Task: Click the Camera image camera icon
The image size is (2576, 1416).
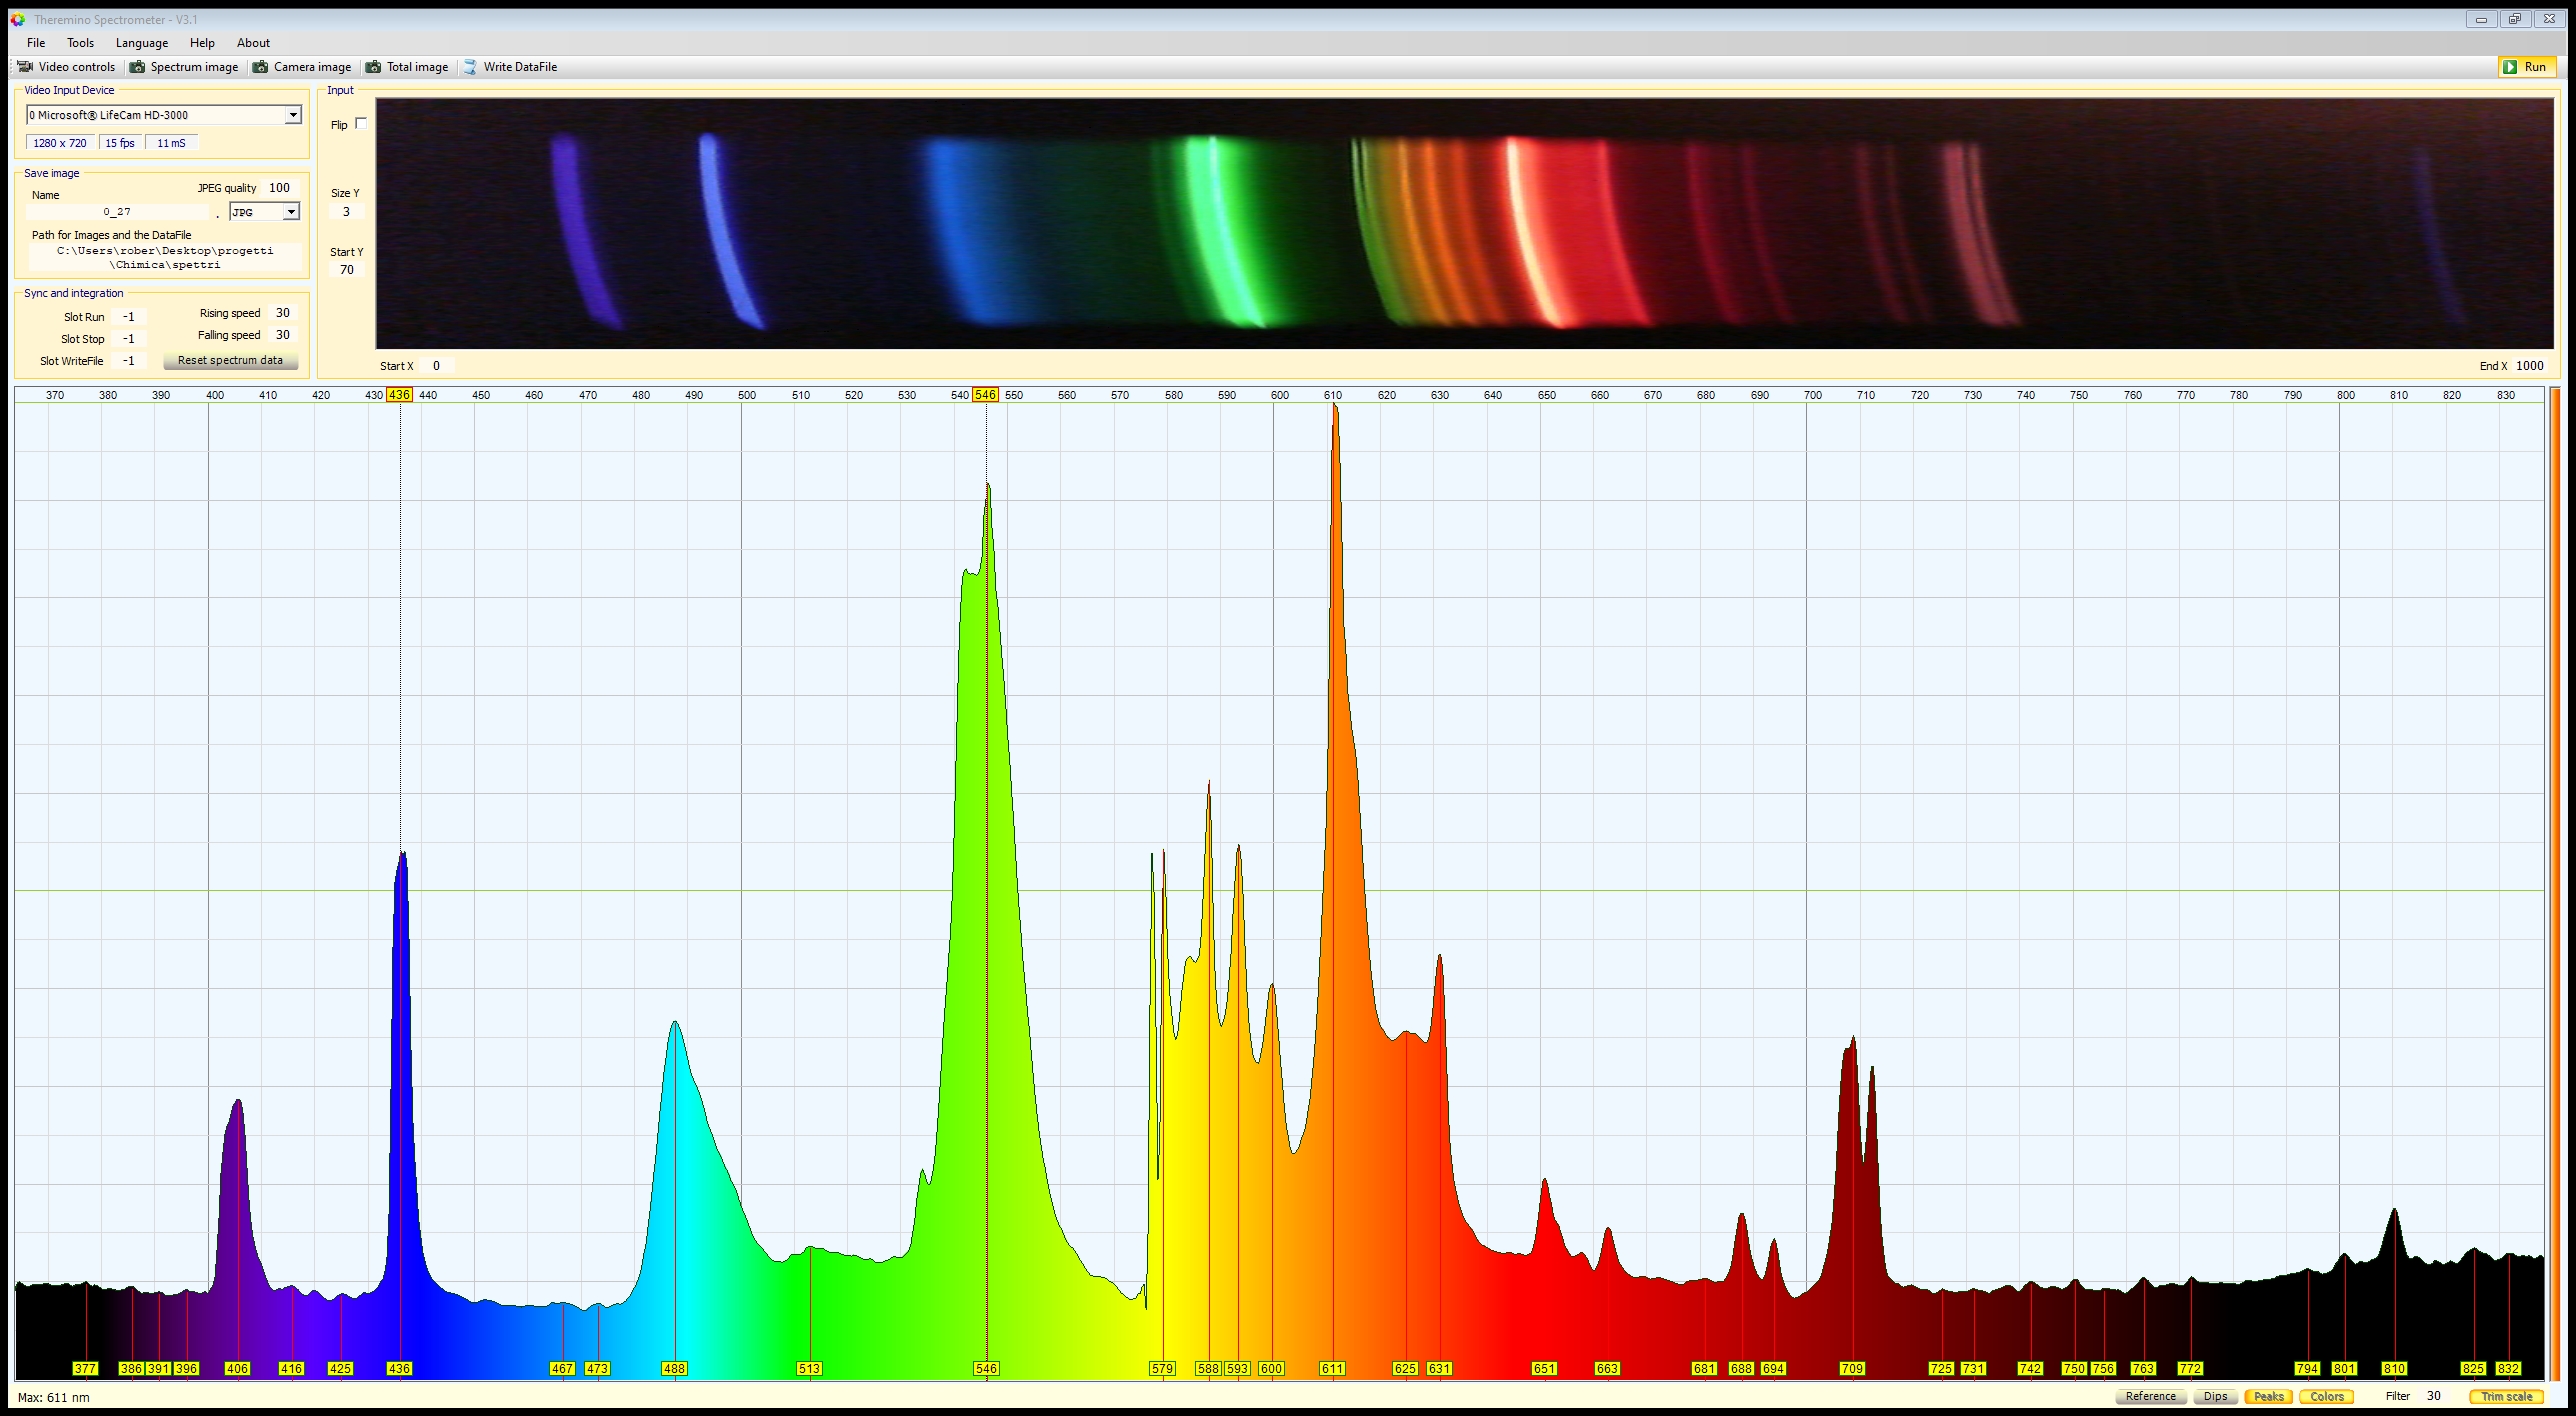Action: click(x=260, y=67)
